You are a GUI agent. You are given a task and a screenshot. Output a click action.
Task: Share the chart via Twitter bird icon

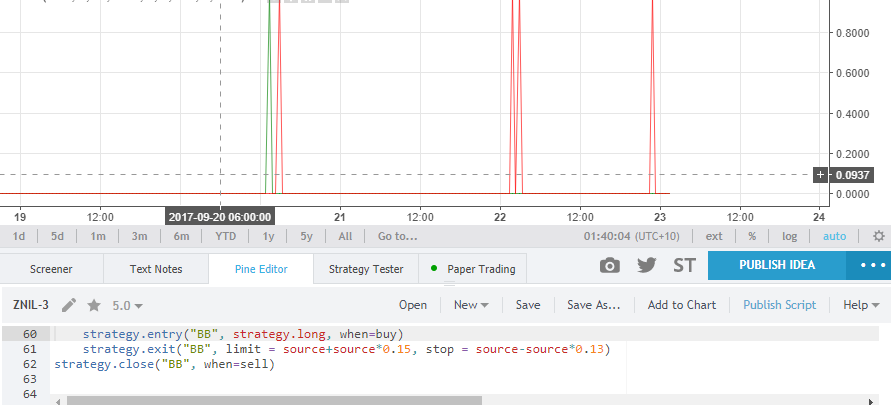point(647,265)
